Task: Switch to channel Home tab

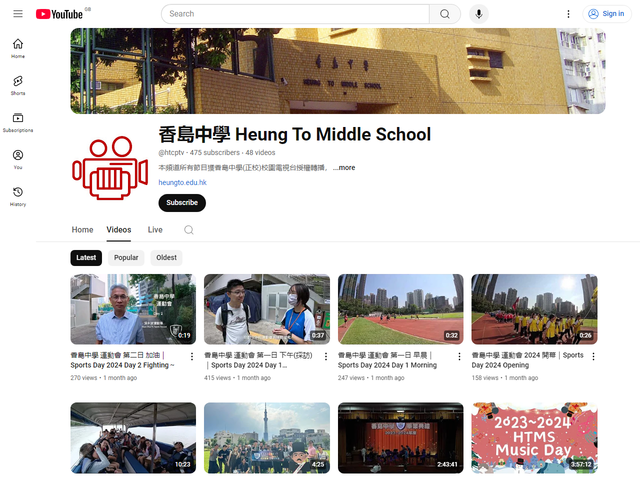Action: [x=82, y=230]
